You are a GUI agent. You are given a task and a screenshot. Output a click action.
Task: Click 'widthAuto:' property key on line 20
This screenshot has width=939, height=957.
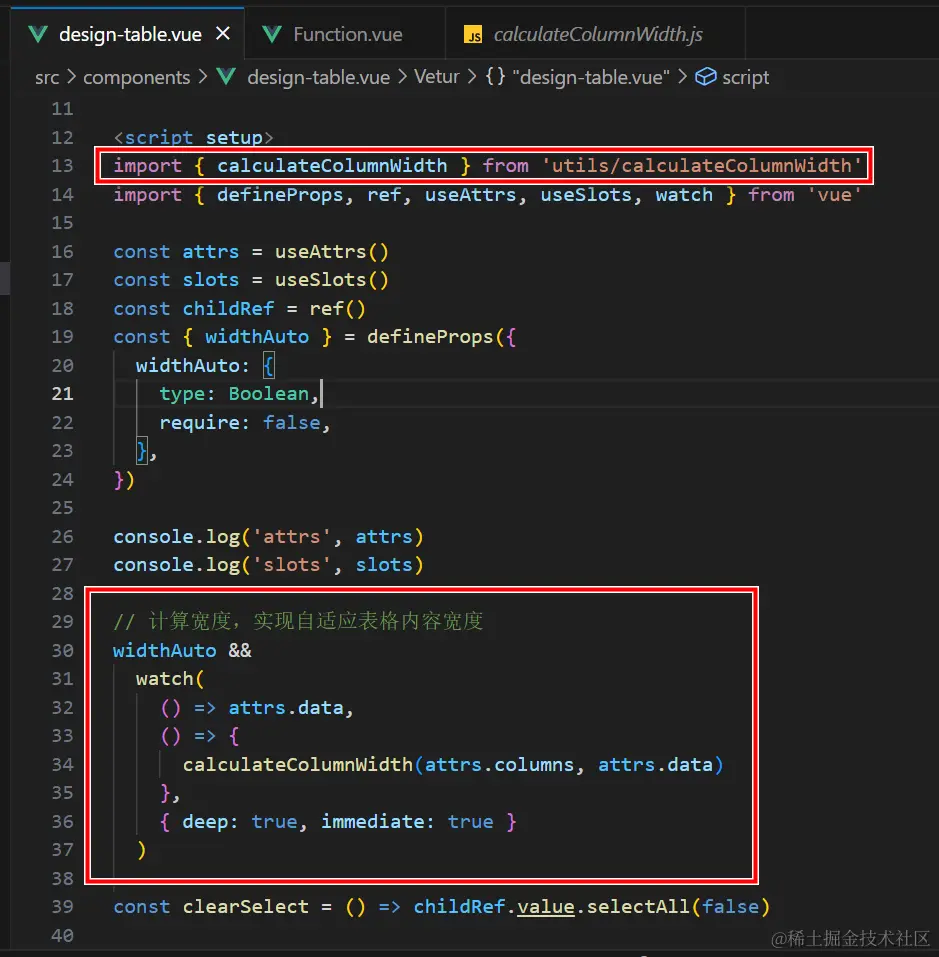193,366
